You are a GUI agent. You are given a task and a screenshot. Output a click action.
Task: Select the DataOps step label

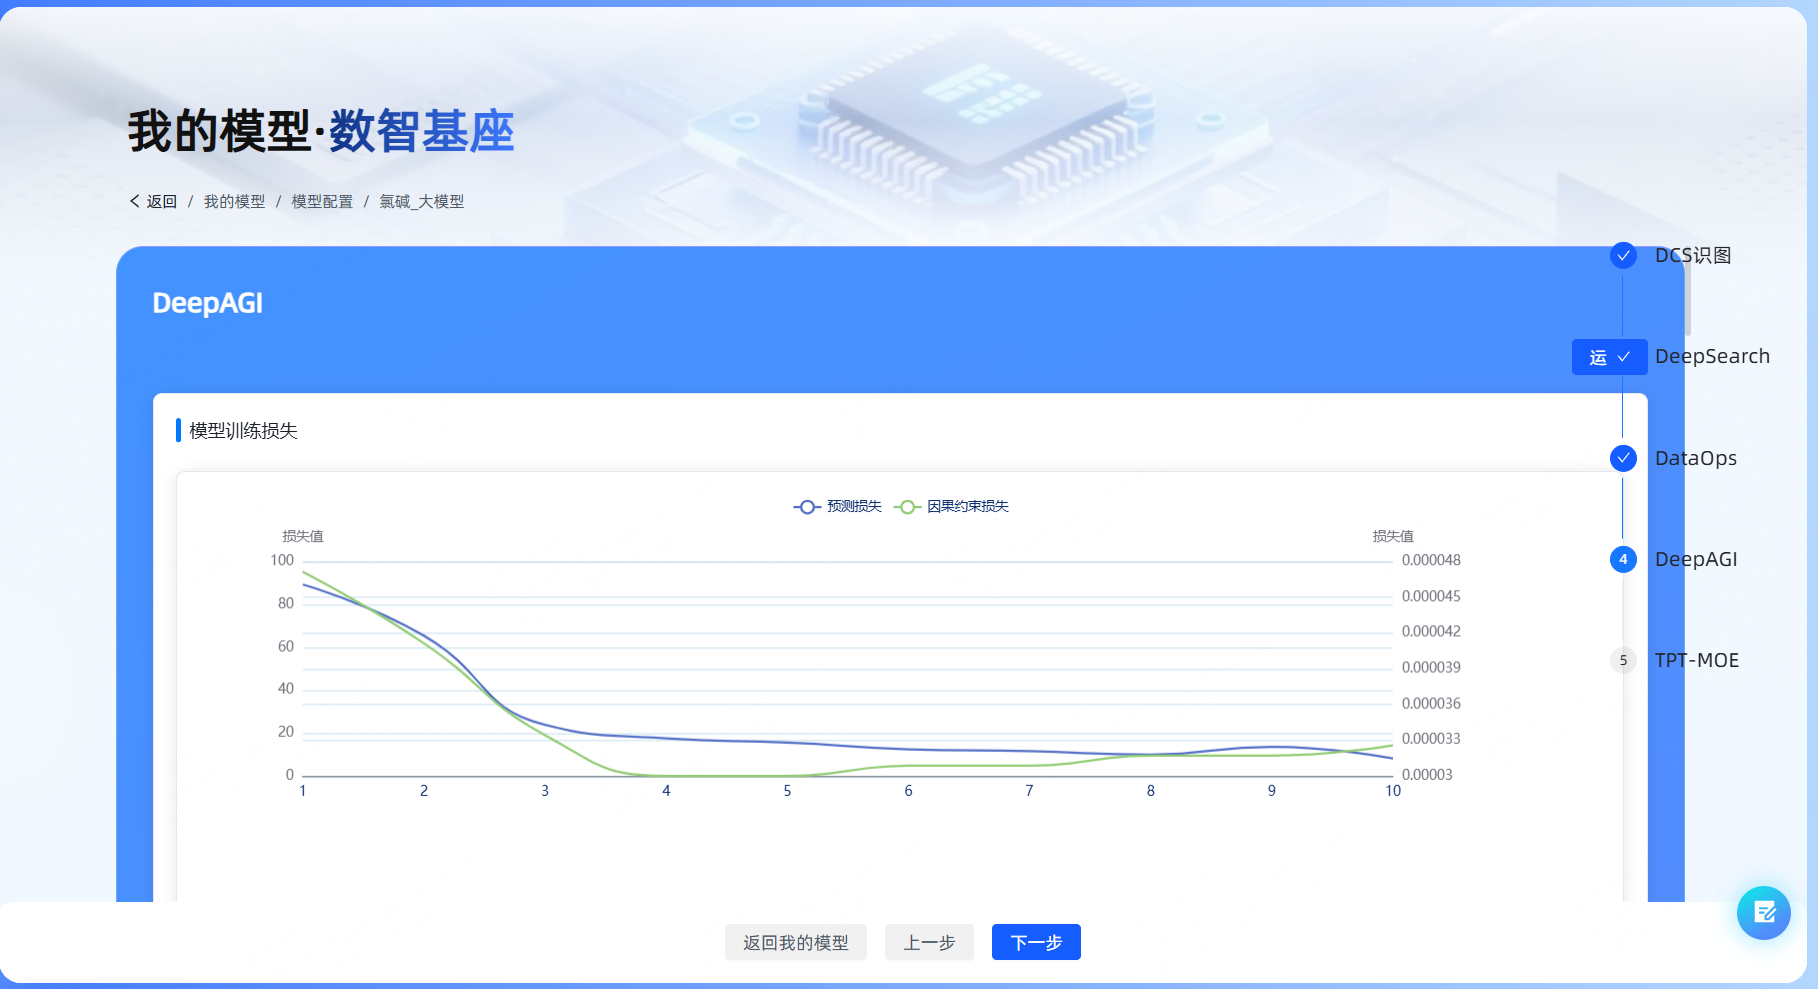1696,458
